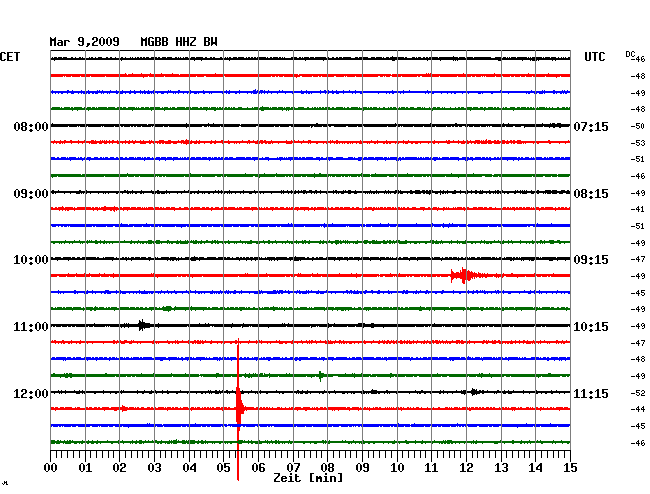
Task: Click the "09" minute axis label
Action: click(362, 468)
